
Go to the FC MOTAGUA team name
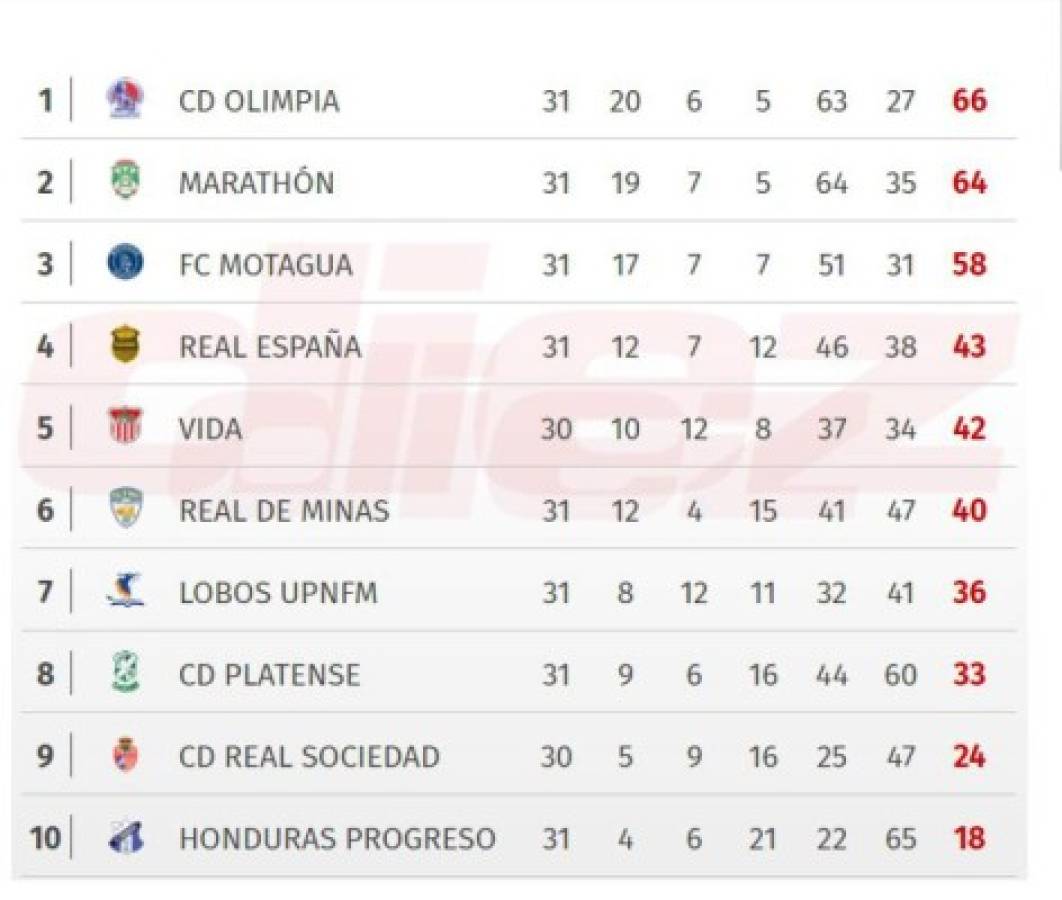[x=265, y=265]
